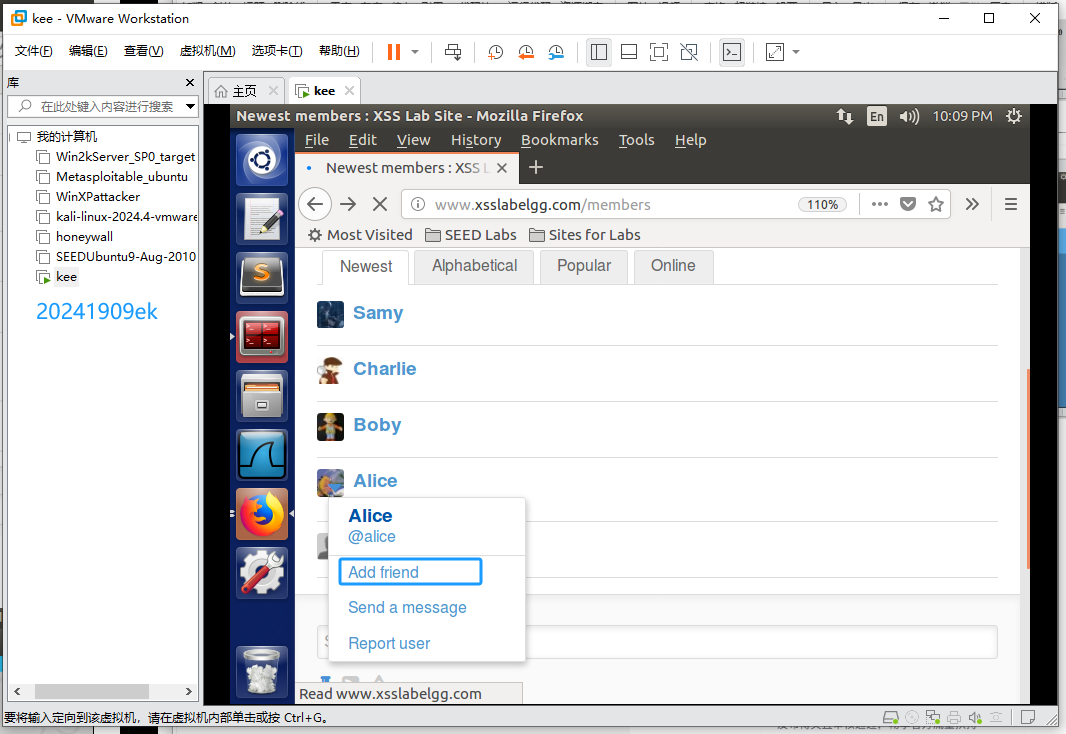Image resolution: width=1066 pixels, height=734 pixels.
Task: Open the Ubuntu sound volume indicator
Action: 909,116
